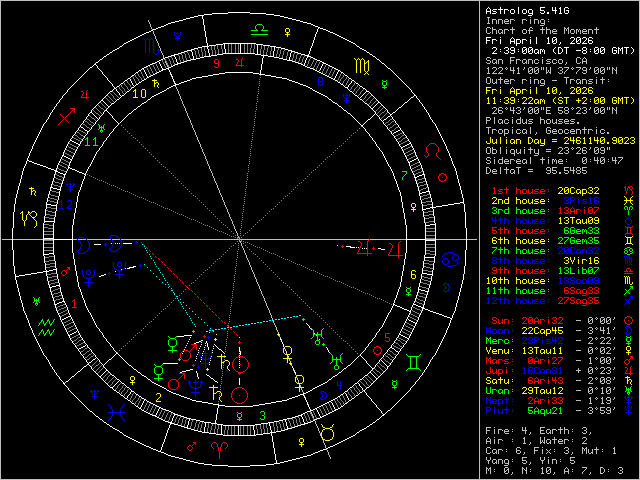
Task: Click the Aquarius glyph on the zodiac ring
Action: [46, 325]
